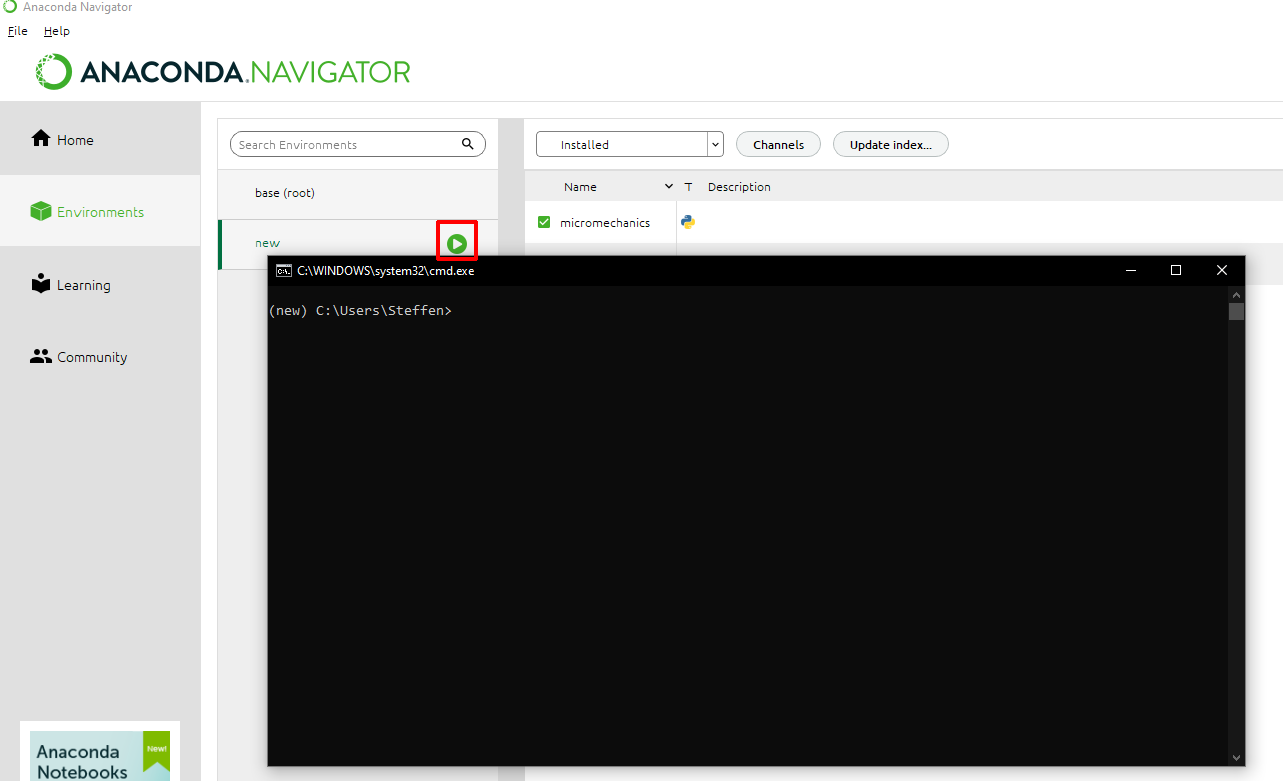Maximize the cmd.exe window
1283x781 pixels.
[x=1176, y=270]
